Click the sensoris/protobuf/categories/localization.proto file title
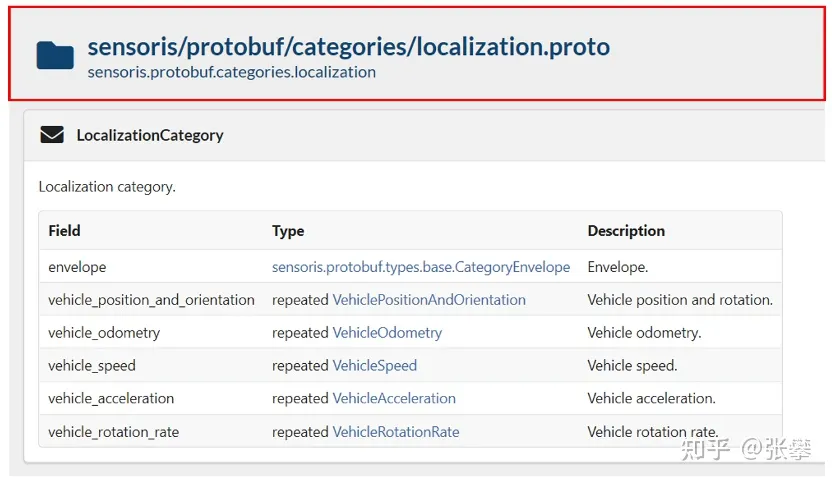The height and width of the screenshot is (482, 832). (x=349, y=47)
